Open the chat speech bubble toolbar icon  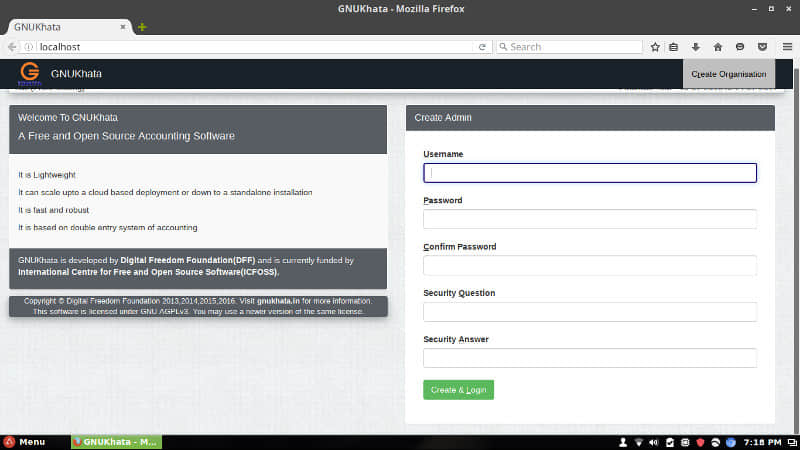(x=740, y=47)
